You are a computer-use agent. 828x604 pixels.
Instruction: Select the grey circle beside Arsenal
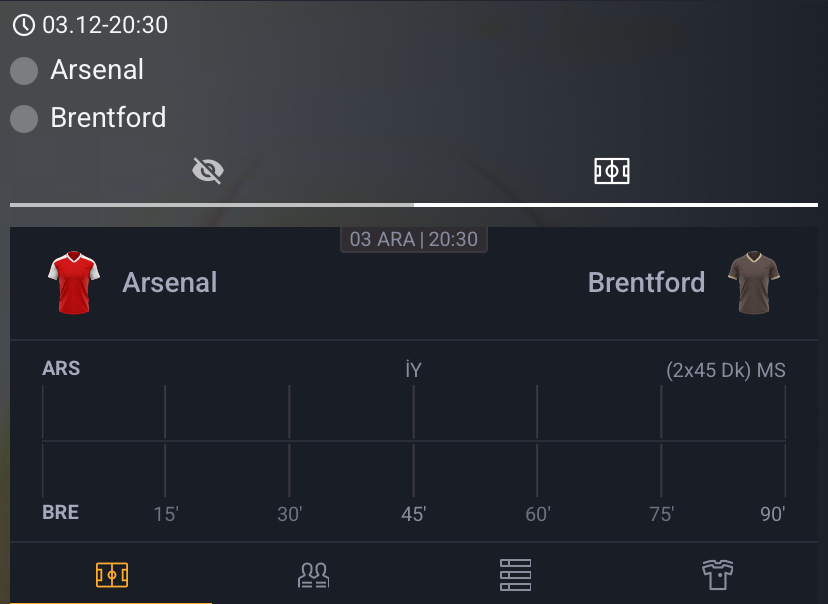pyautogui.click(x=24, y=70)
